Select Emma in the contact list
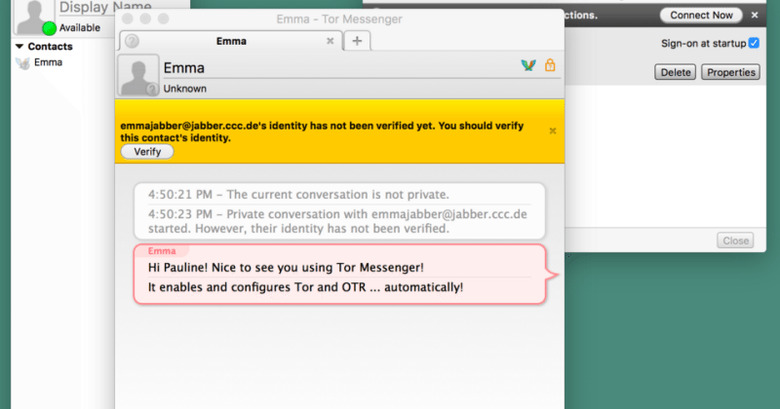The image size is (780, 409). [48, 63]
